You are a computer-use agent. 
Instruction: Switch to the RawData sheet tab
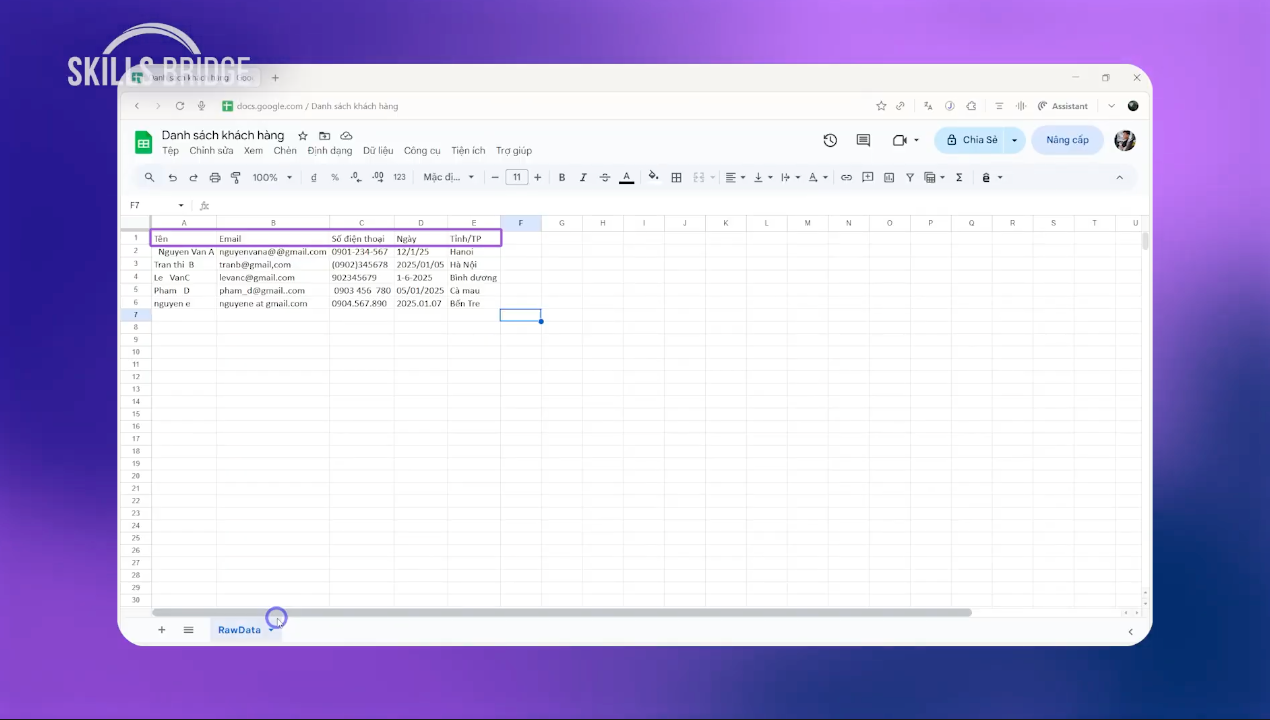pos(239,630)
